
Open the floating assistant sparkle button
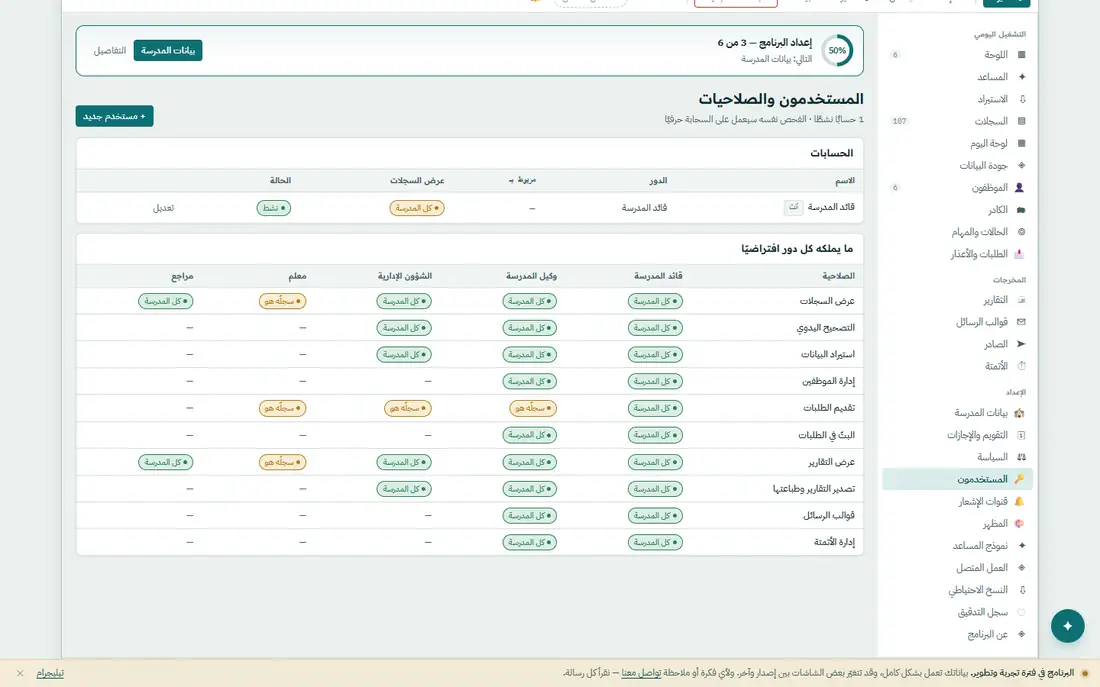pyautogui.click(x=1067, y=626)
